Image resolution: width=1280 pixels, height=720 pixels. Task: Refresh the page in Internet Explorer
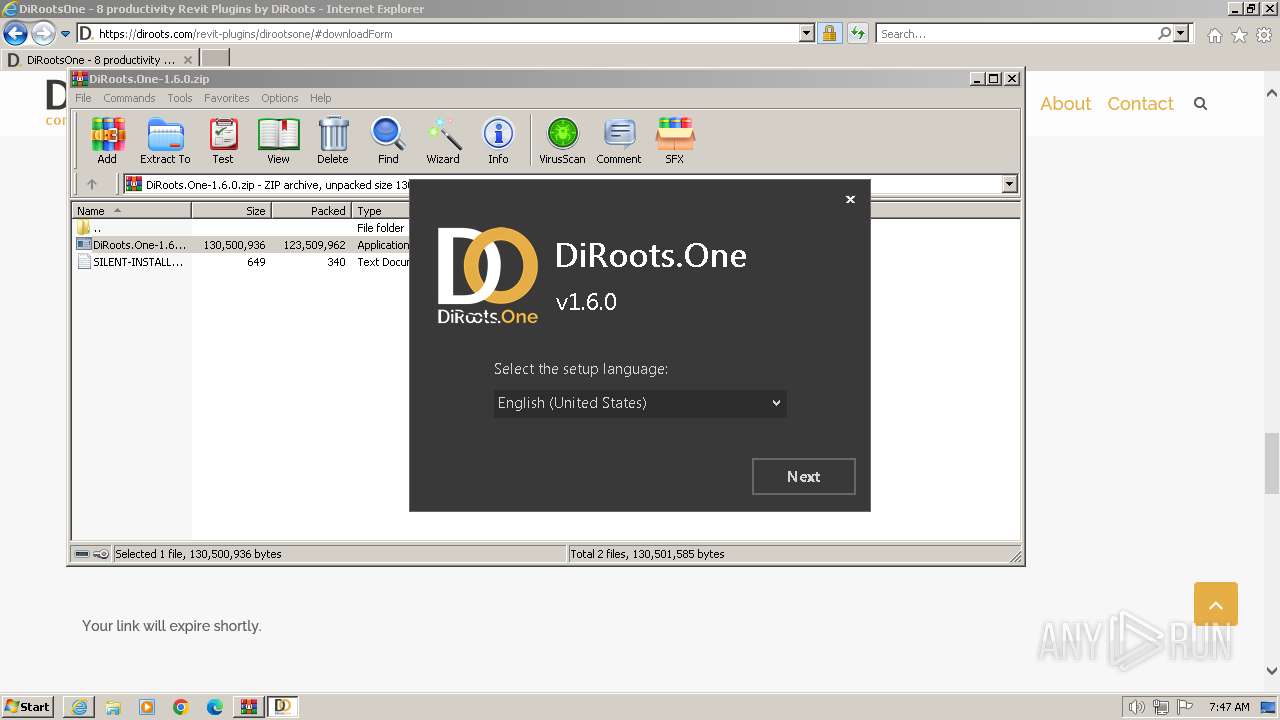pos(857,33)
